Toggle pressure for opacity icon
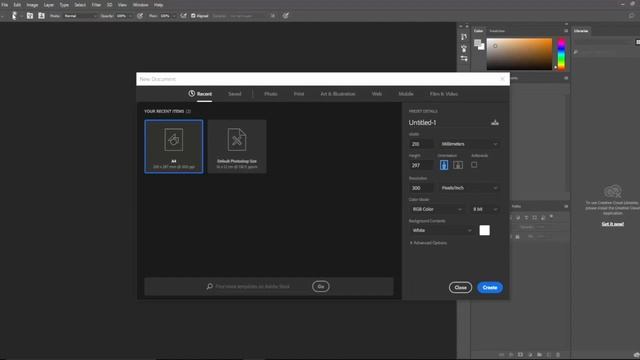 [140, 16]
